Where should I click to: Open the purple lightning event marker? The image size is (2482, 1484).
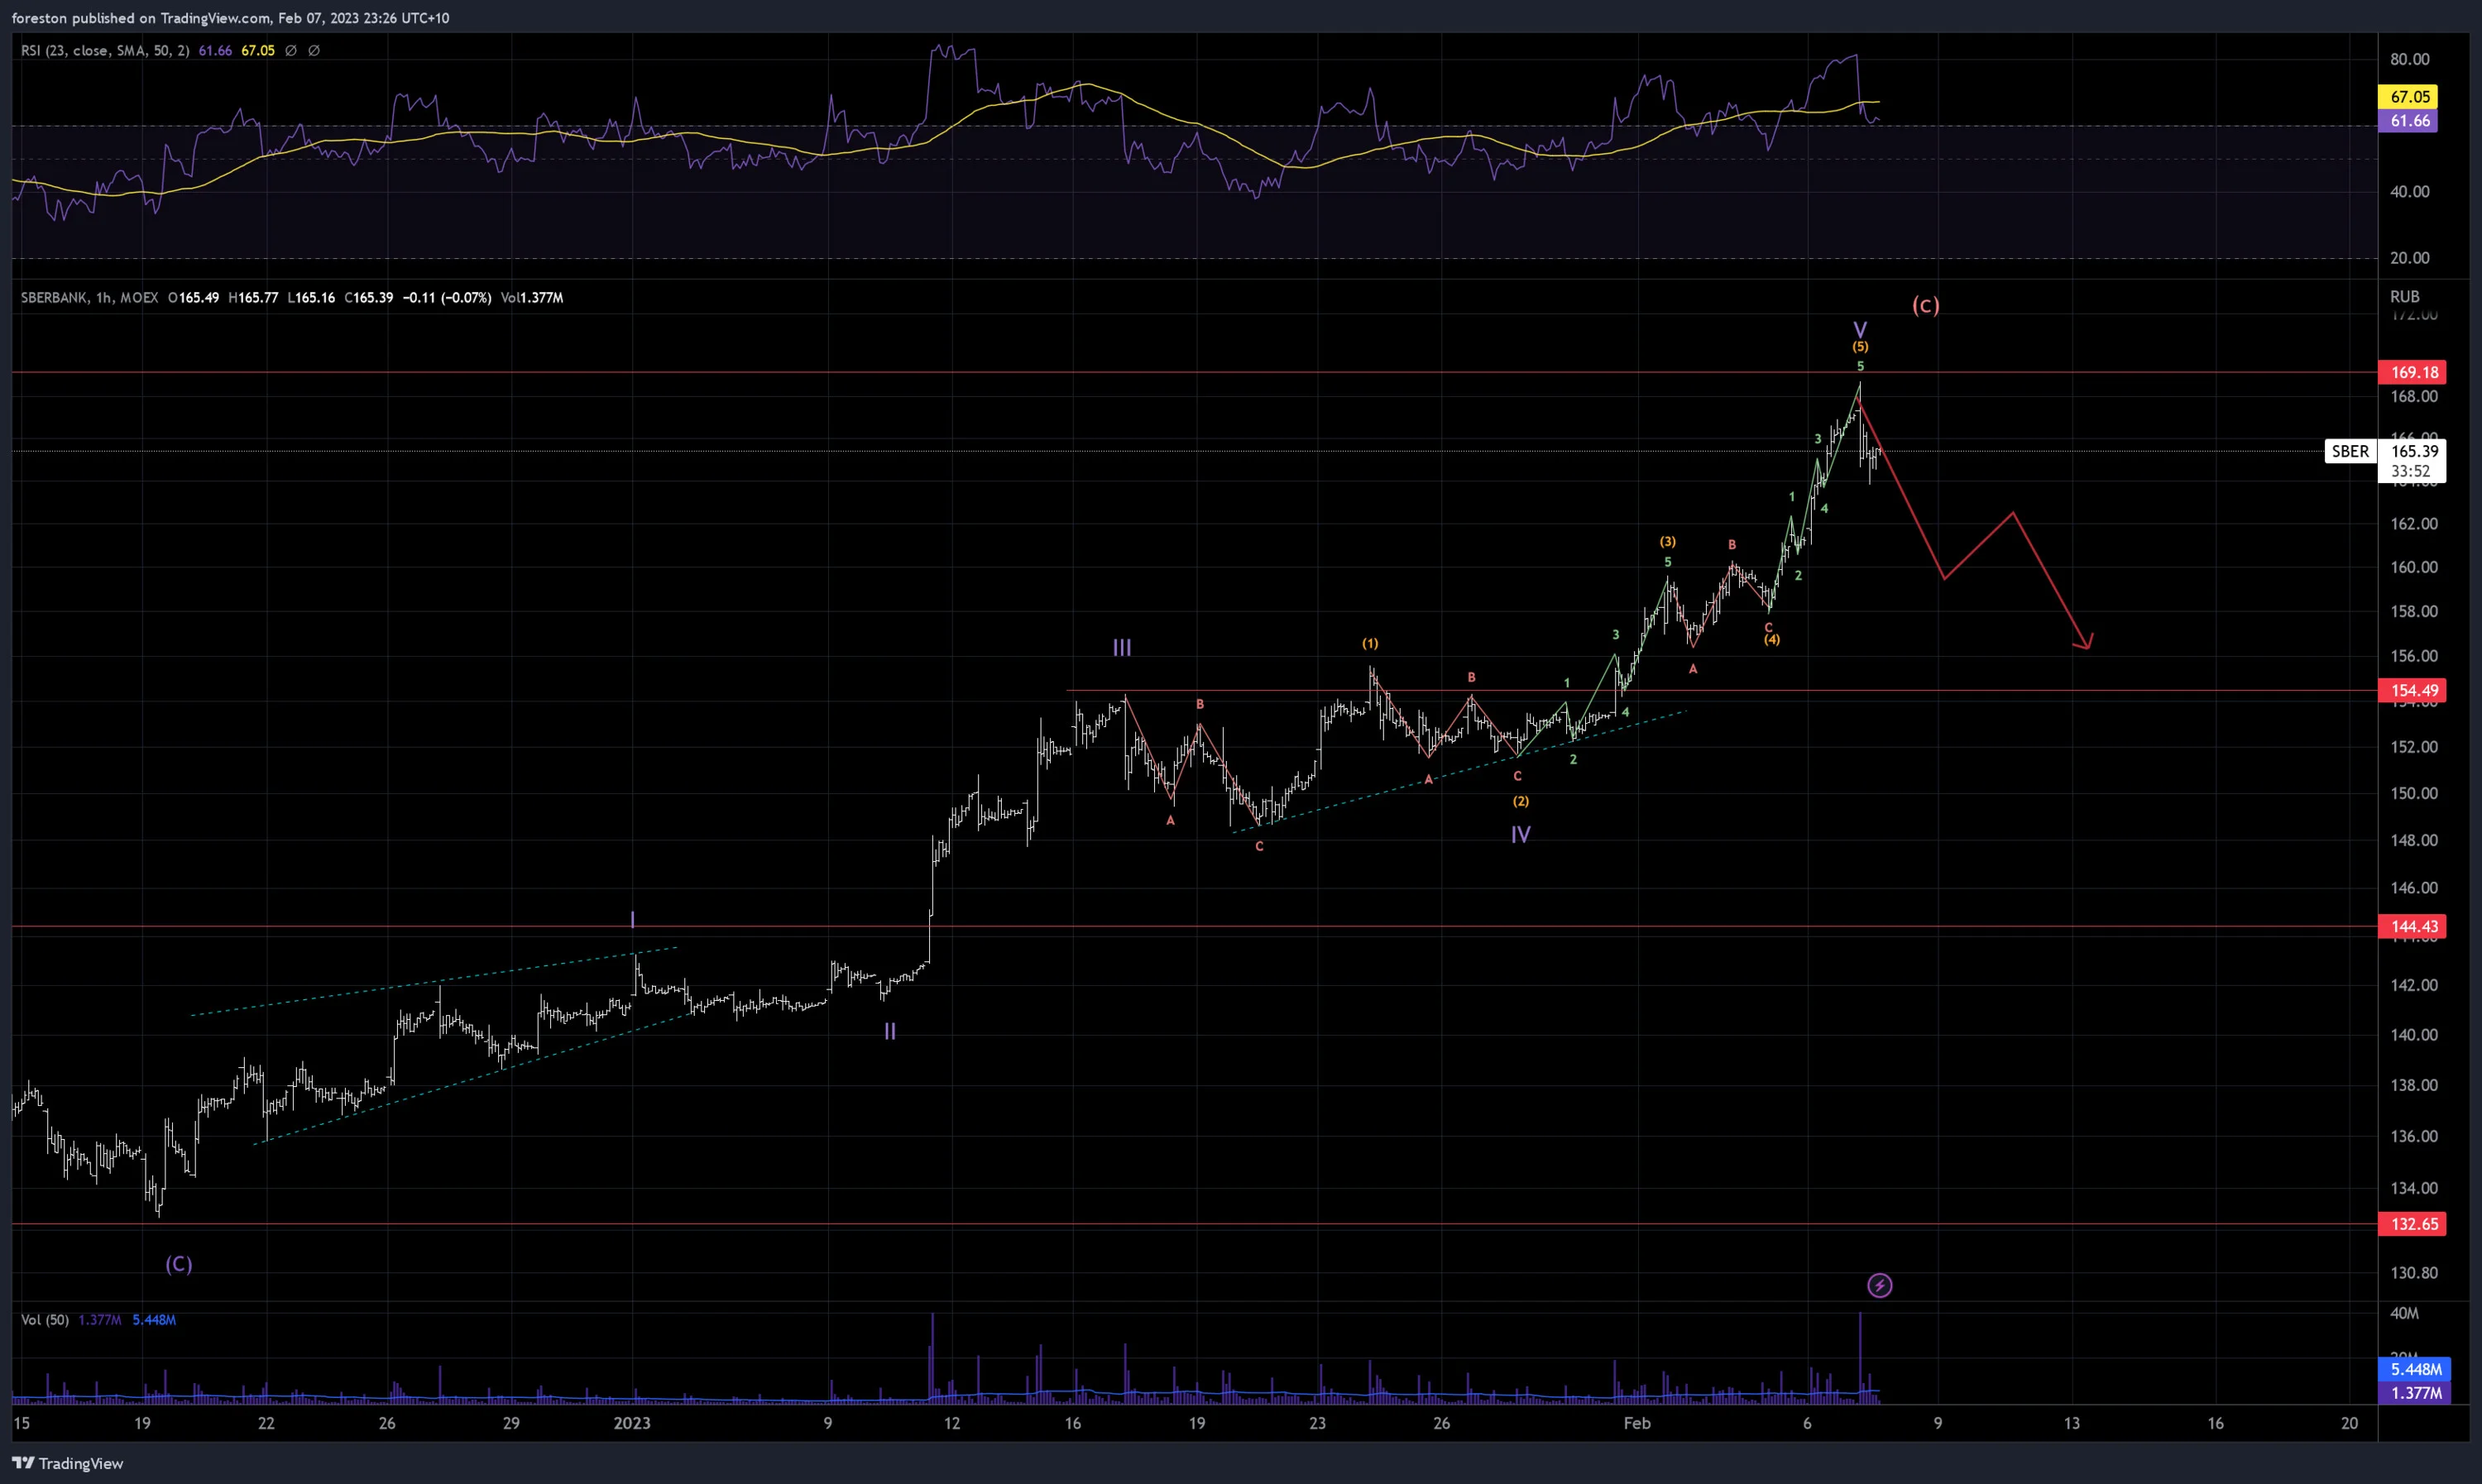pyautogui.click(x=1879, y=1285)
